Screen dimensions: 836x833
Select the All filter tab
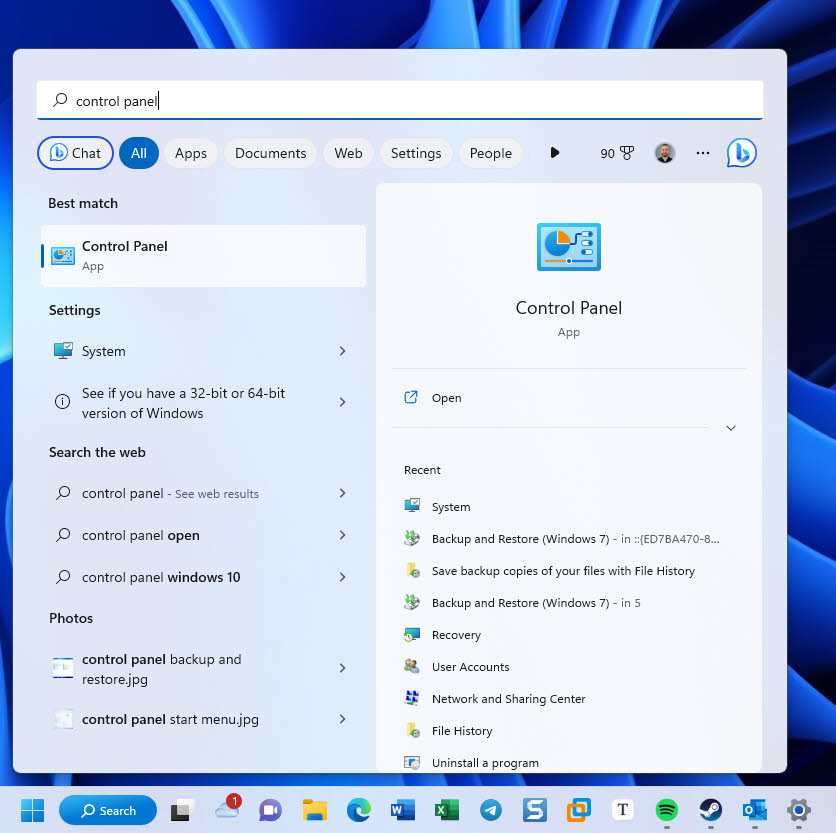click(x=139, y=153)
